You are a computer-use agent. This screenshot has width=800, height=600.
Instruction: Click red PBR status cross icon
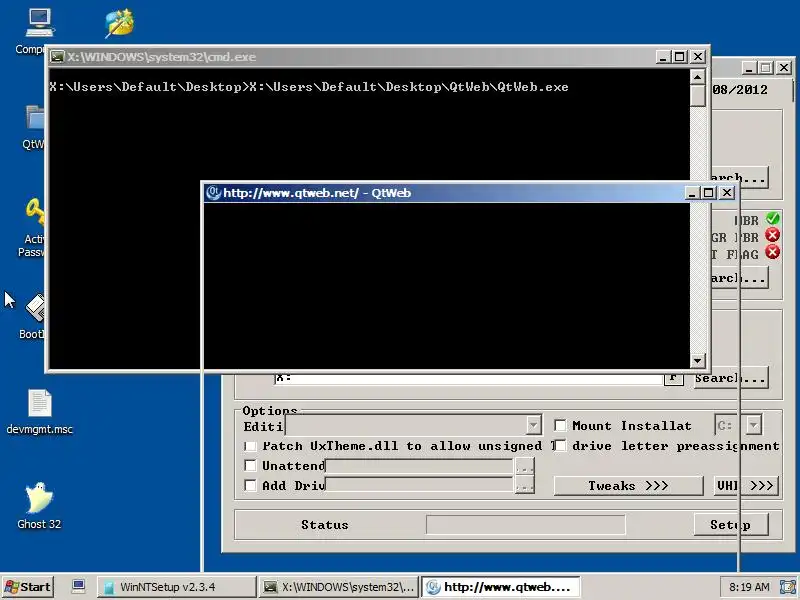pyautogui.click(x=772, y=235)
